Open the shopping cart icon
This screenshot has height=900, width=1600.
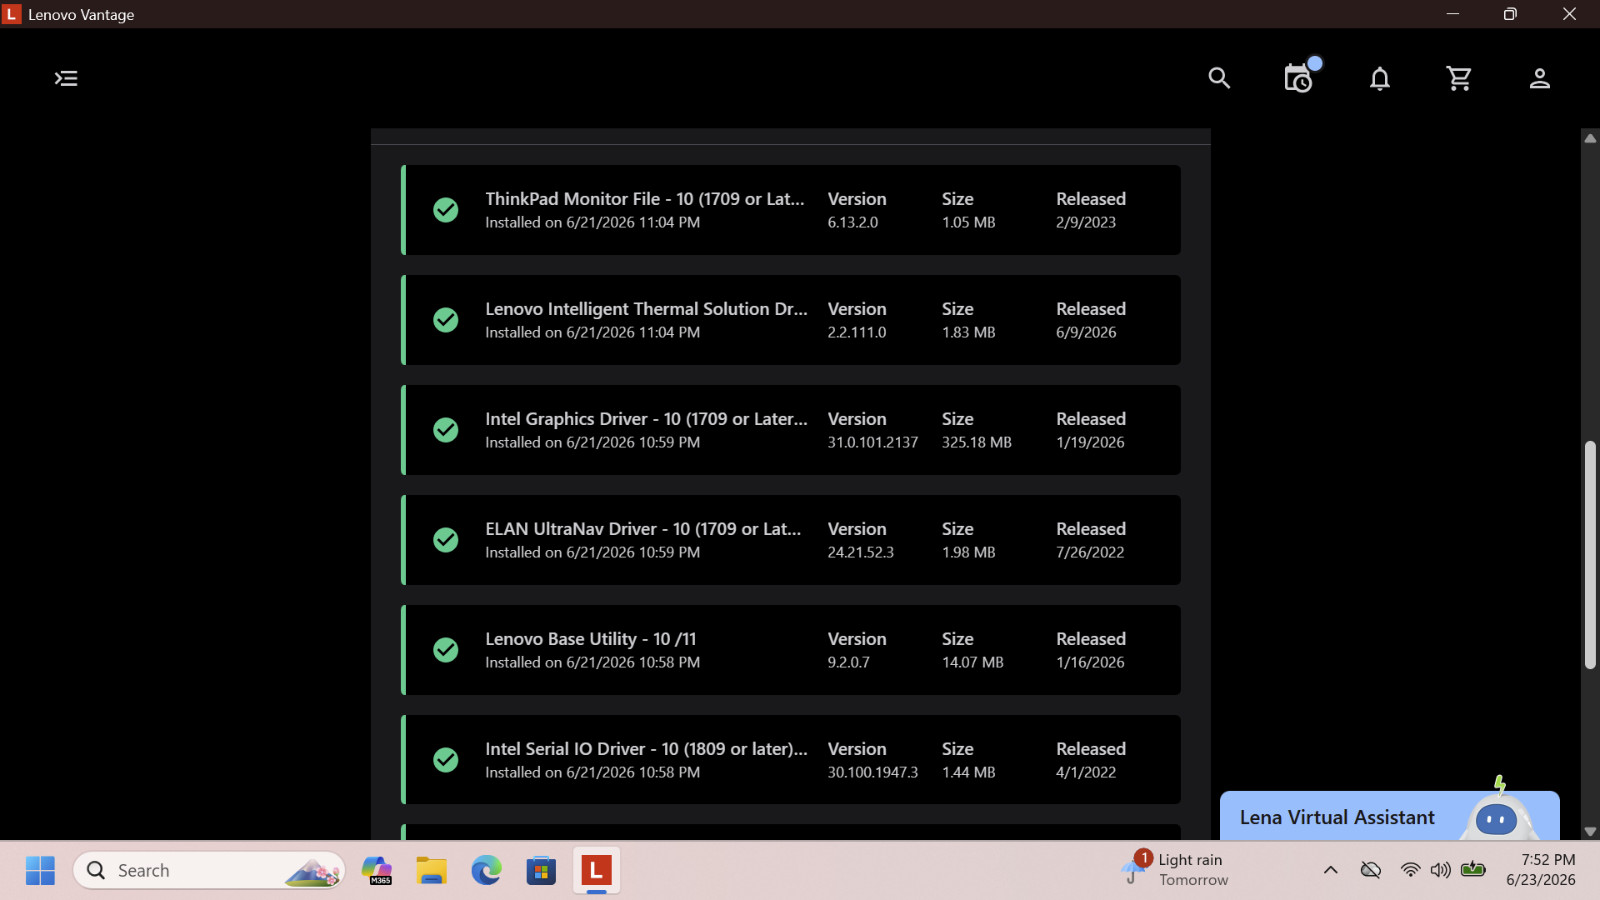tap(1459, 78)
